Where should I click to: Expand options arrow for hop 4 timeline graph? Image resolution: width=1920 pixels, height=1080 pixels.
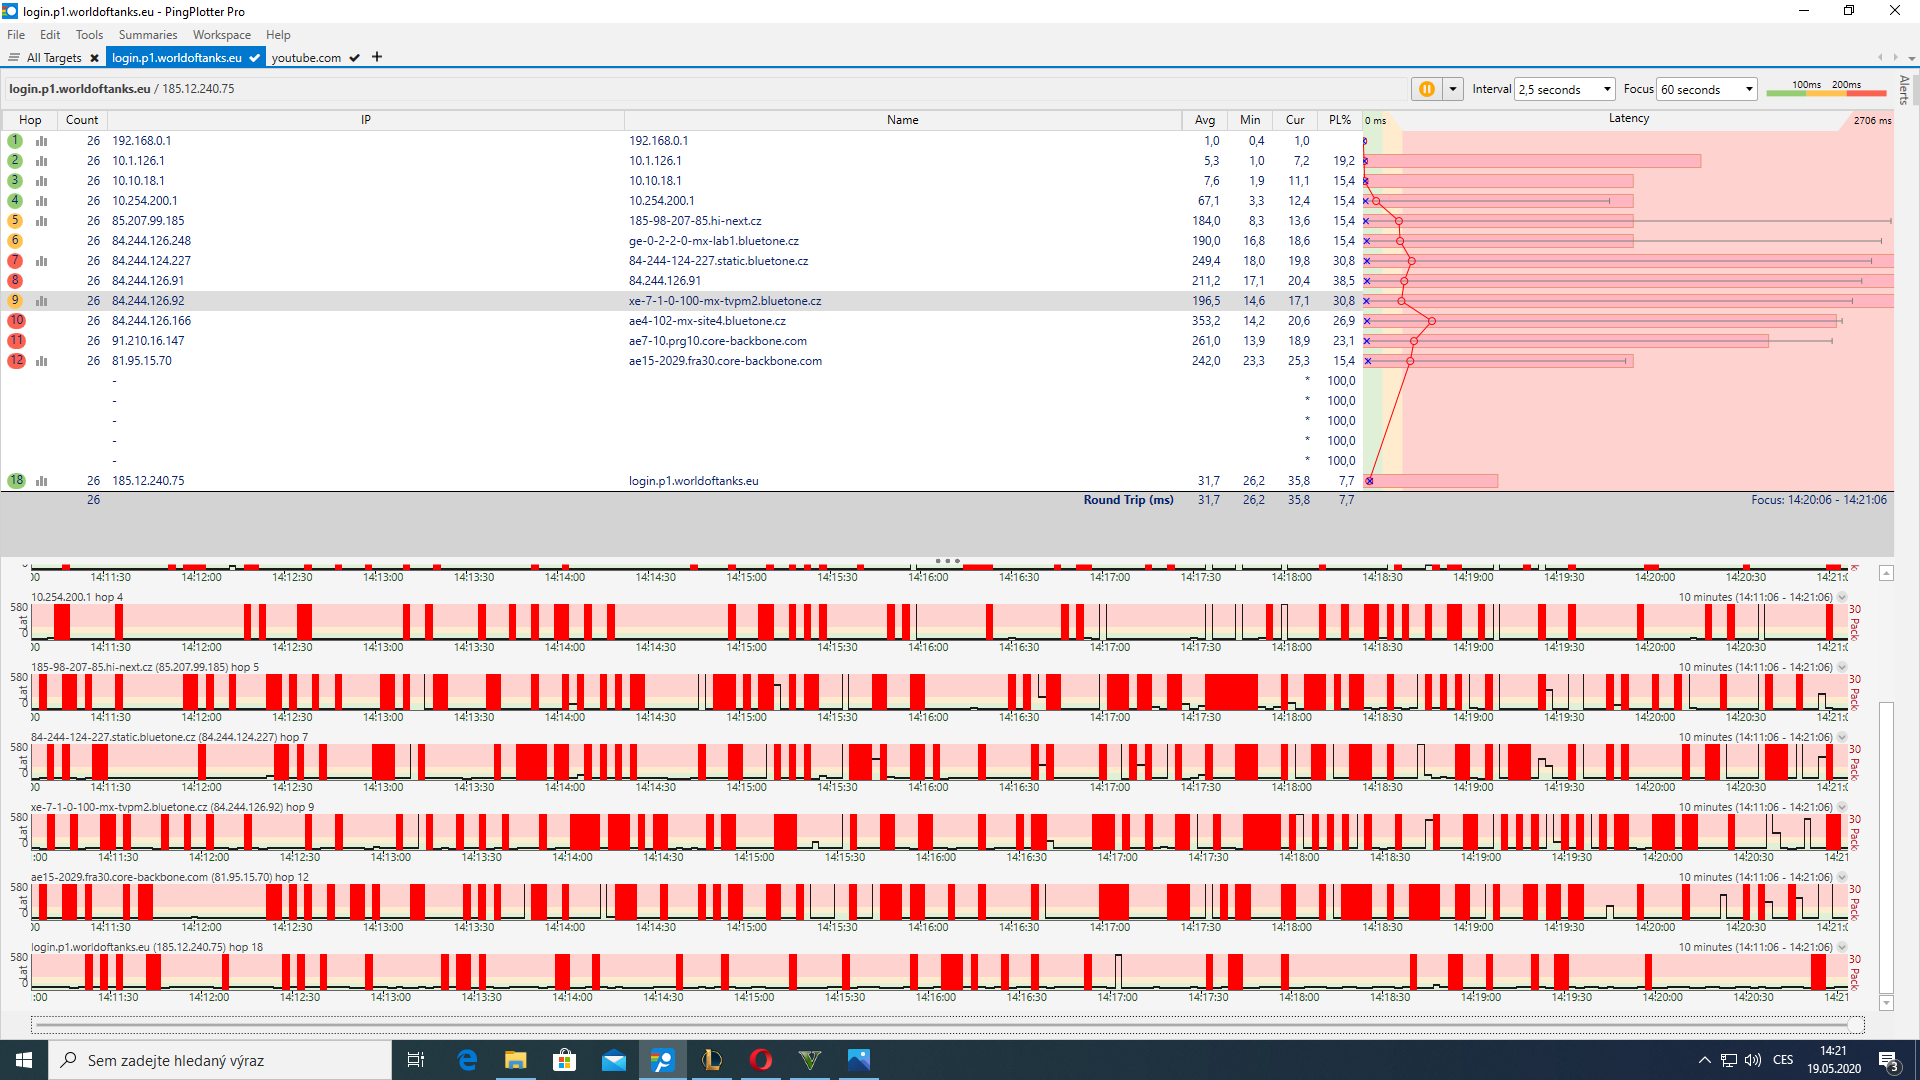(1842, 597)
